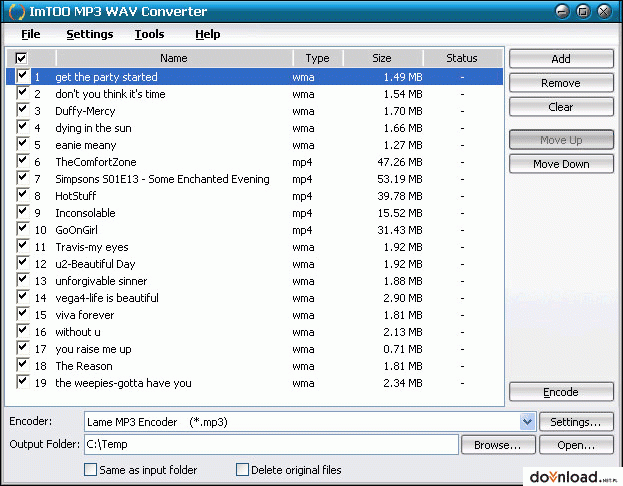Open the File menu

coord(31,34)
